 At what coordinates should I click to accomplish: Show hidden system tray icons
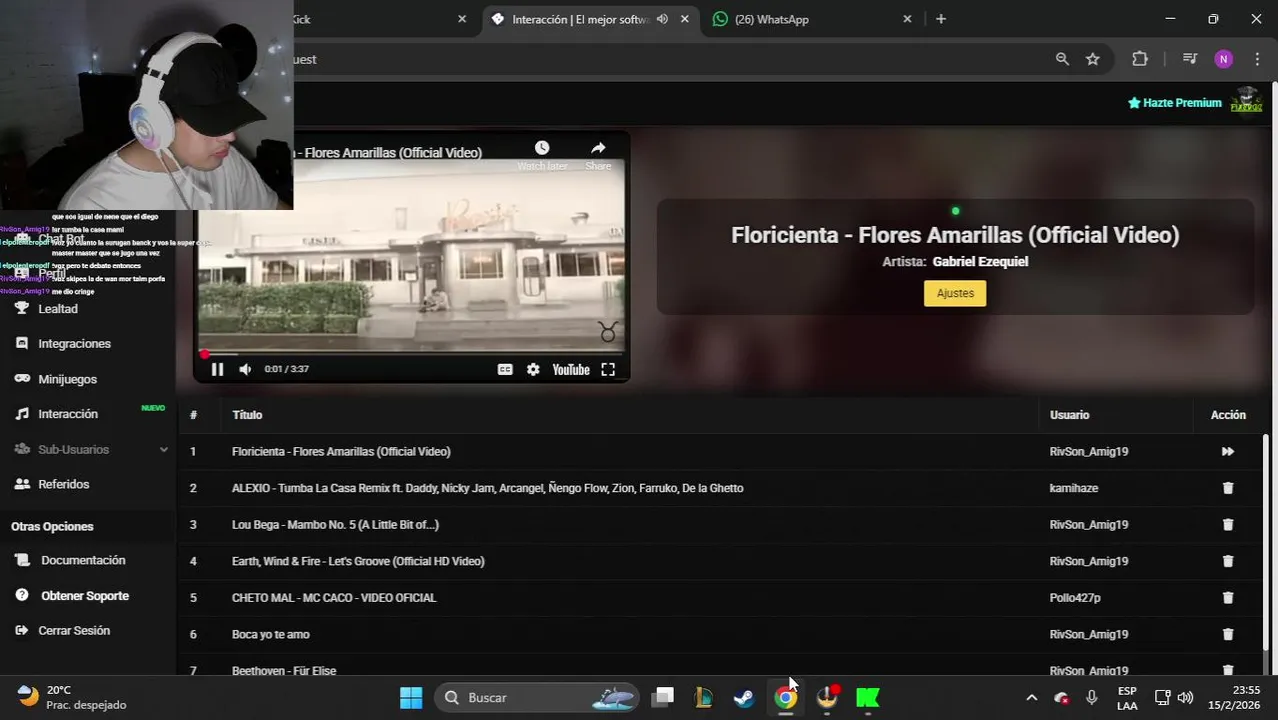[1031, 698]
